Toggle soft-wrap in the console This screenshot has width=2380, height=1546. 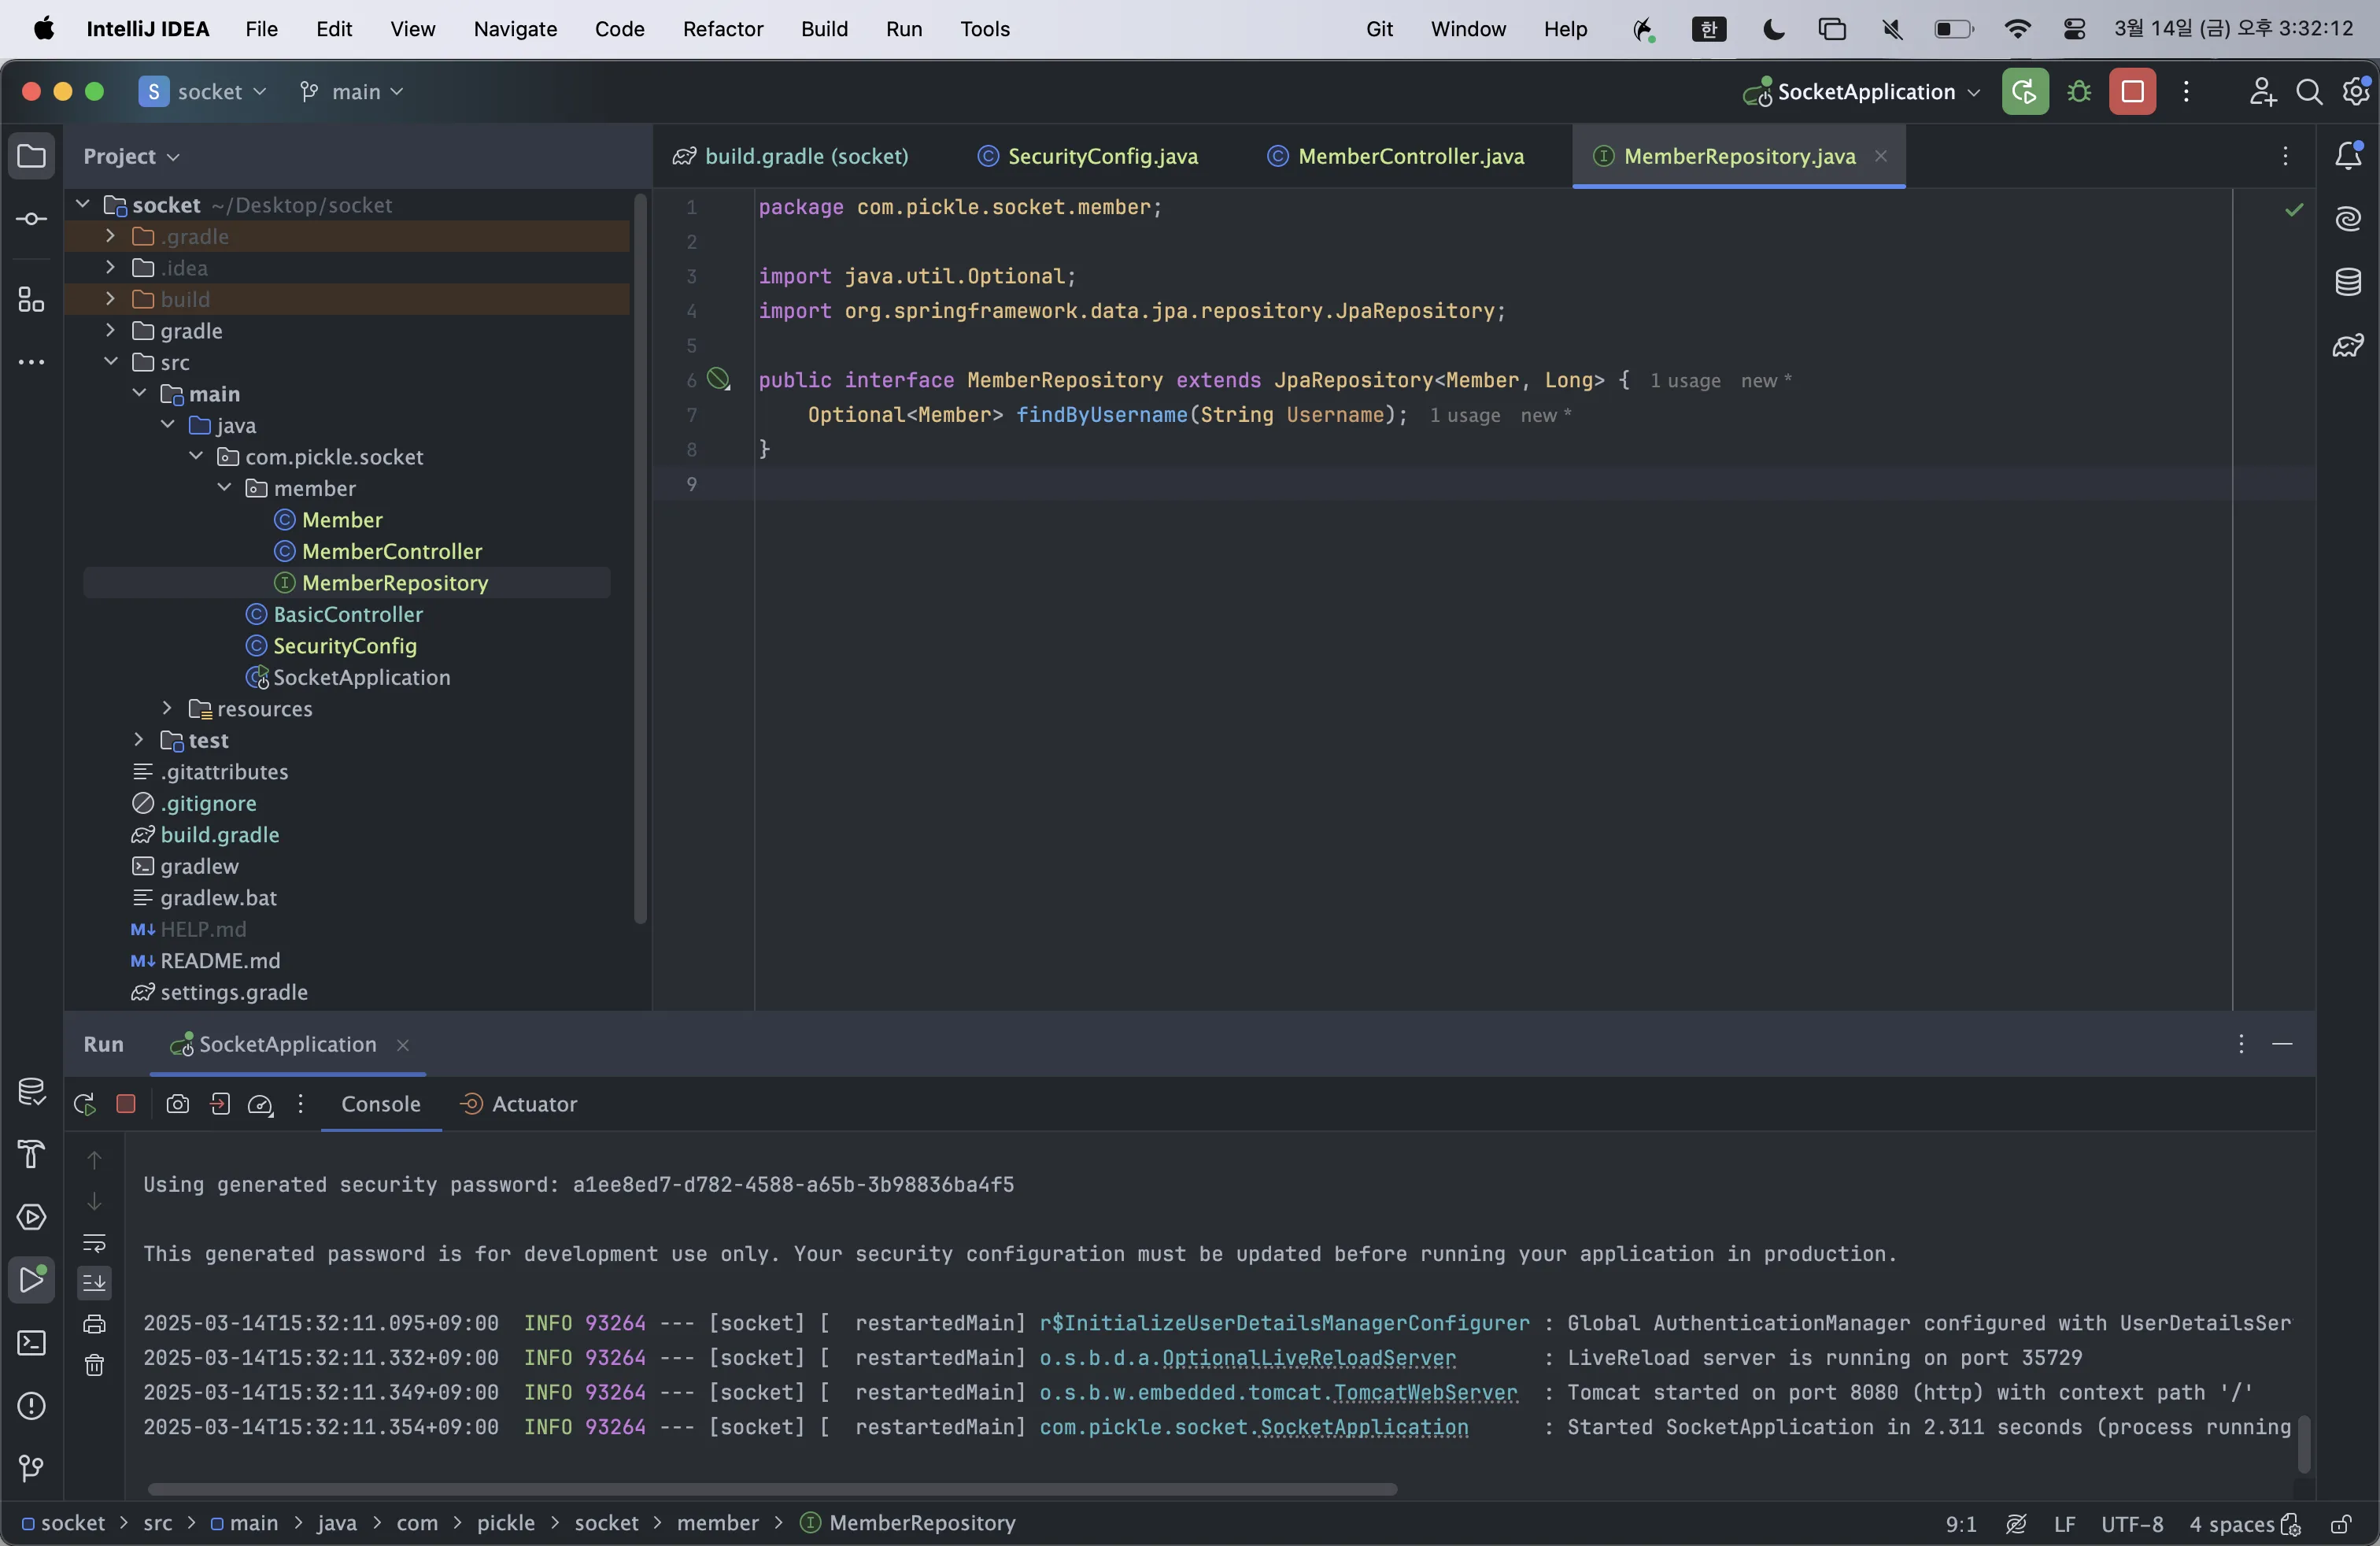(x=94, y=1243)
